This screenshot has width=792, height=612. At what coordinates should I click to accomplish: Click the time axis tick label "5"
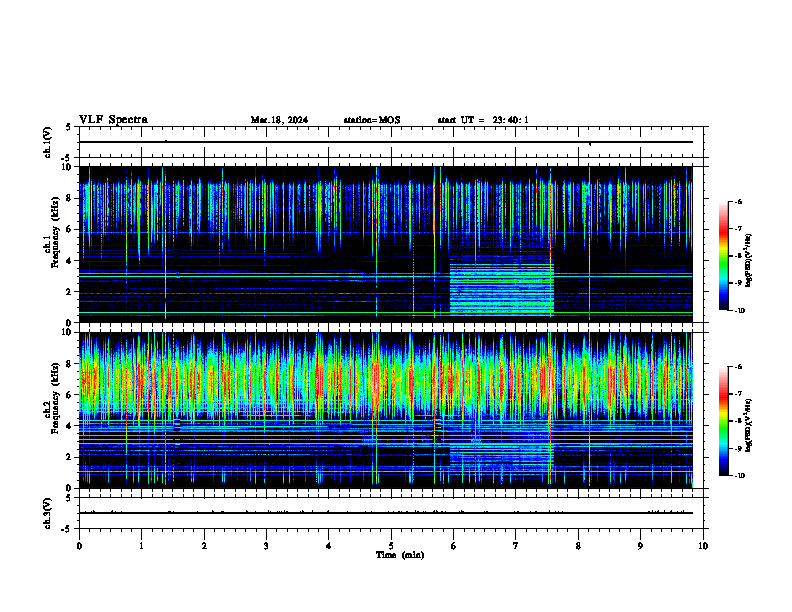[391, 545]
